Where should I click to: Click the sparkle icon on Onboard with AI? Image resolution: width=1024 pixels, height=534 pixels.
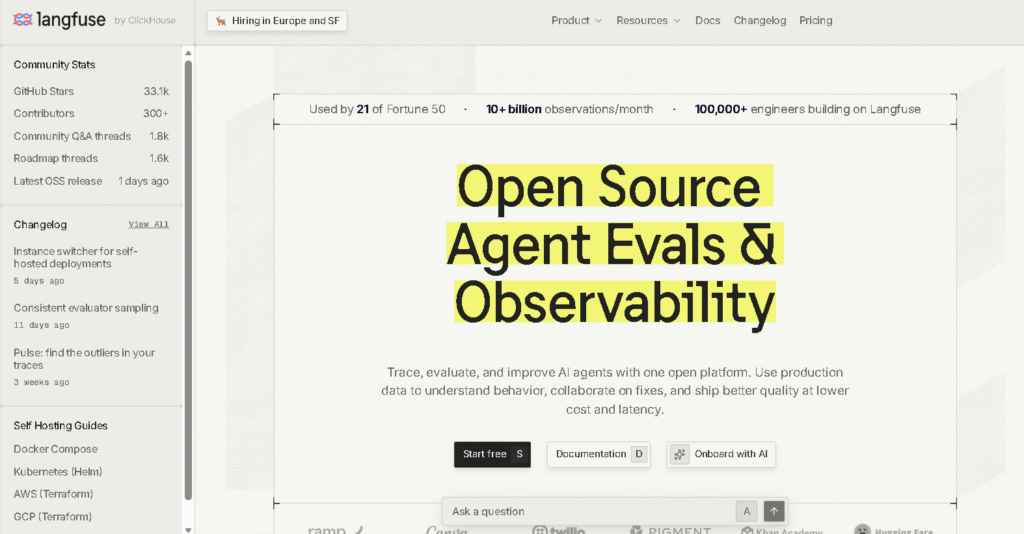coord(680,454)
